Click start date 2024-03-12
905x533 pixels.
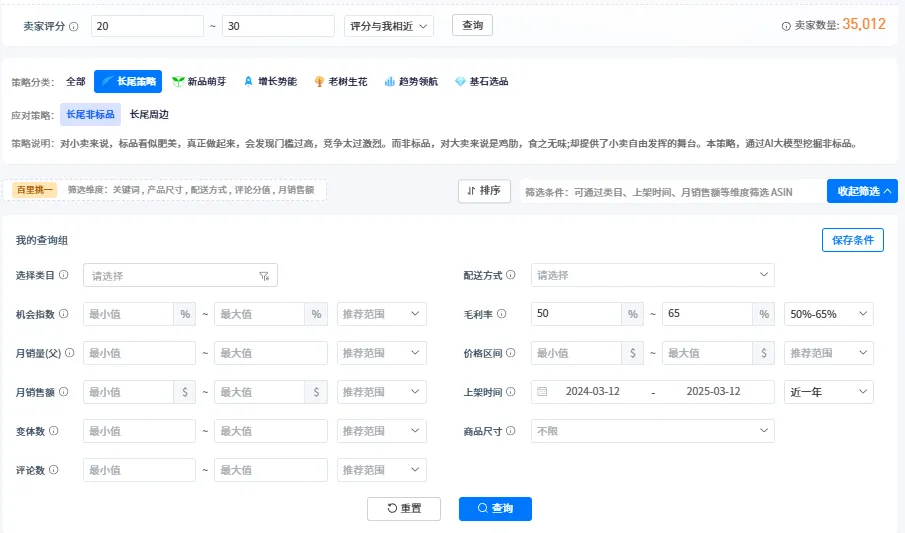pyautogui.click(x=593, y=392)
